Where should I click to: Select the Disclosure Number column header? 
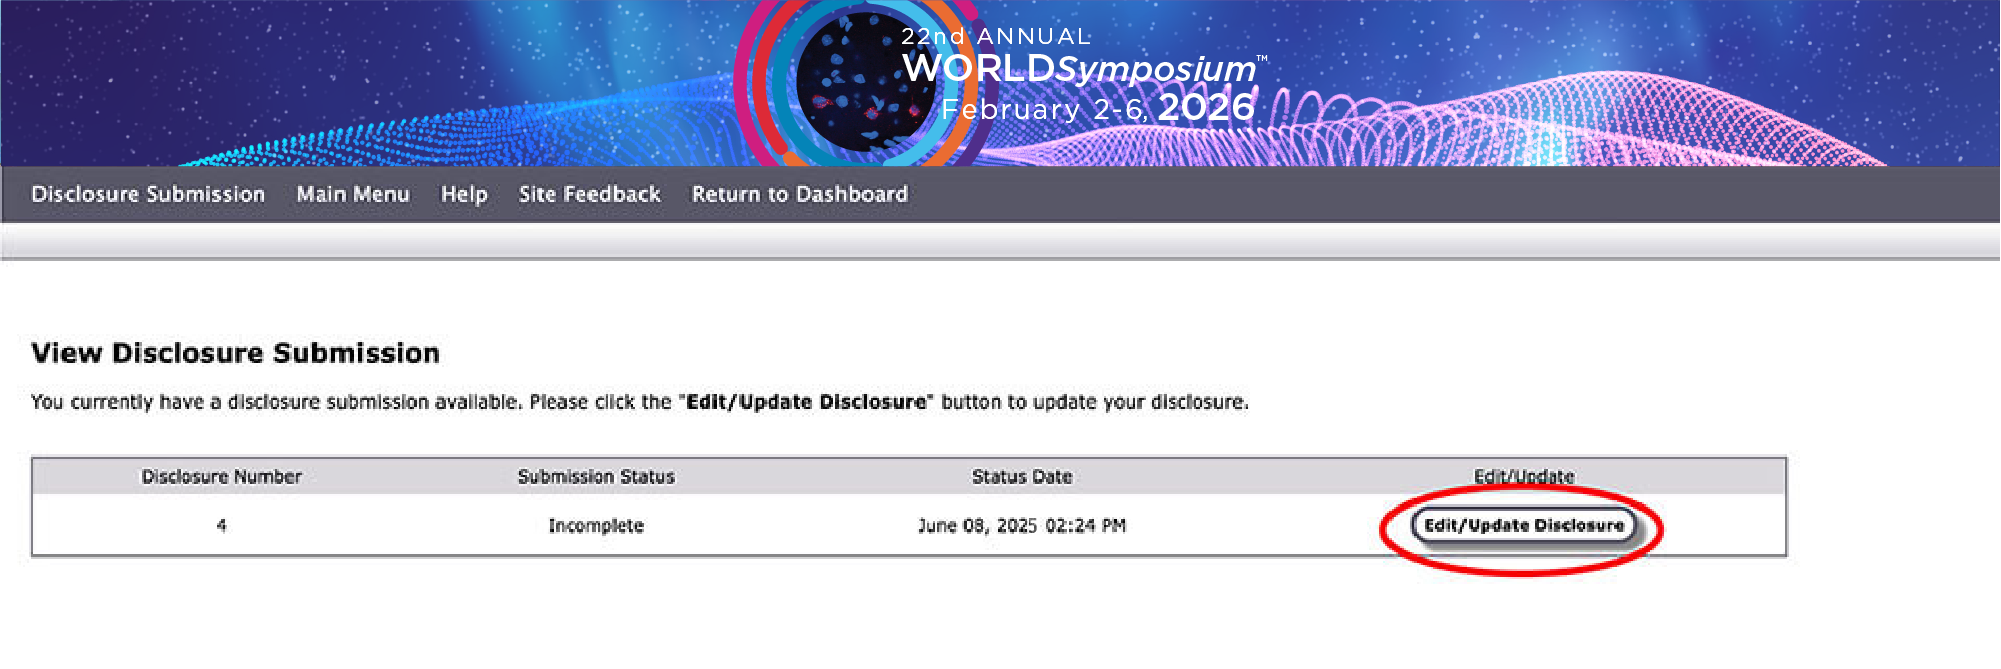coord(221,477)
